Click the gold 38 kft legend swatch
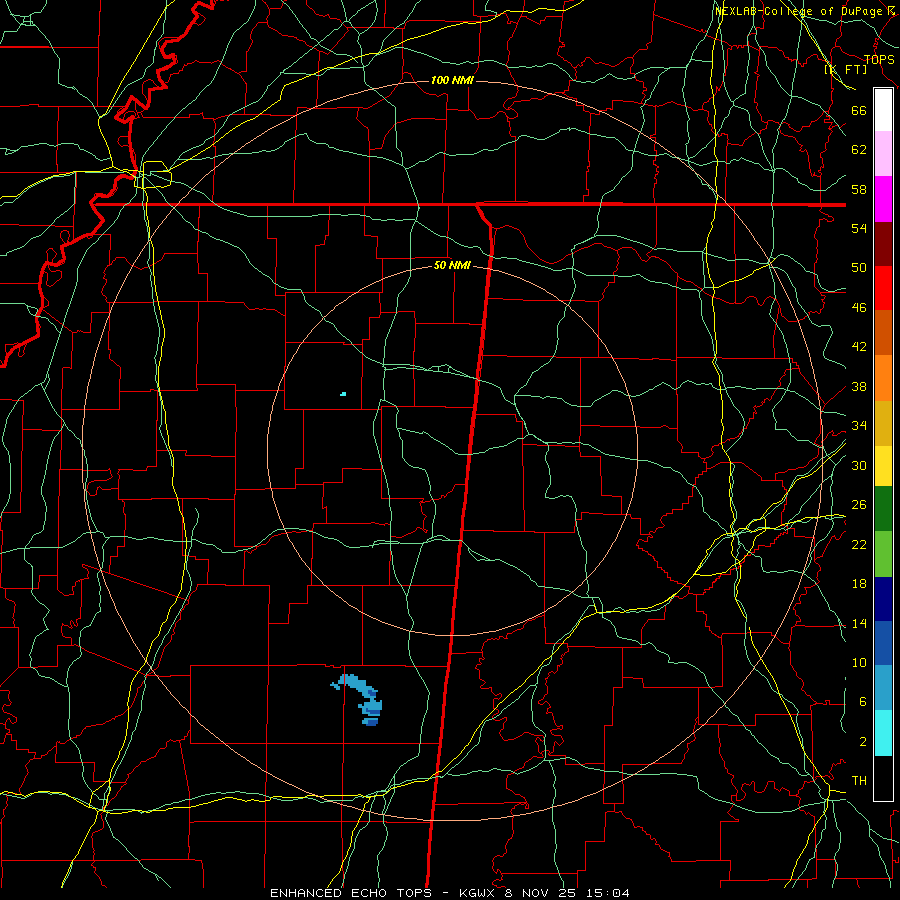 click(x=883, y=424)
